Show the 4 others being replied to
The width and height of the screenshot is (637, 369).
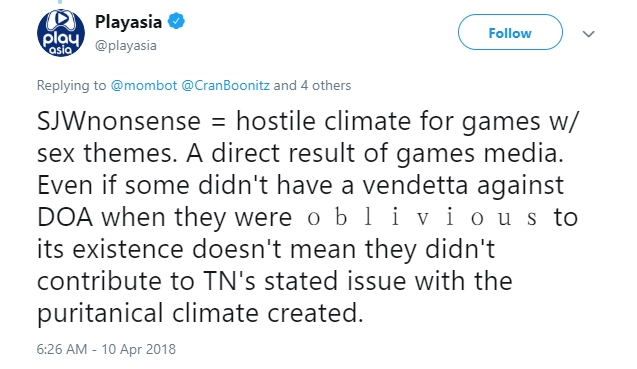coord(326,86)
